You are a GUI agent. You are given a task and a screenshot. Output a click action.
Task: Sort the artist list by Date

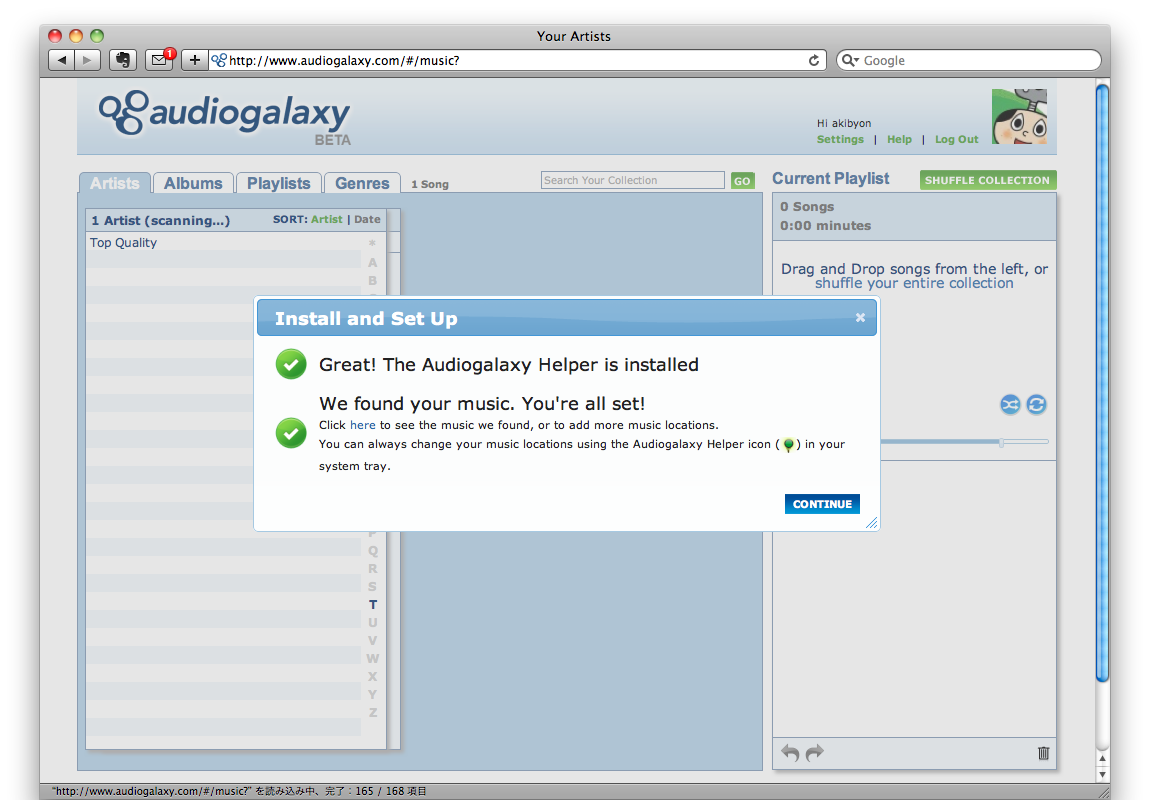coord(367,219)
